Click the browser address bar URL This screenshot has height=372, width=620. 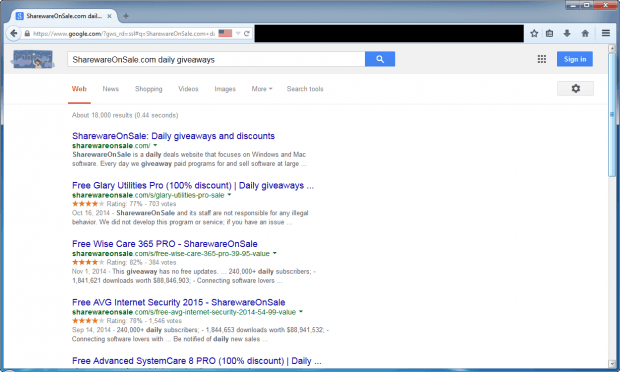point(123,34)
